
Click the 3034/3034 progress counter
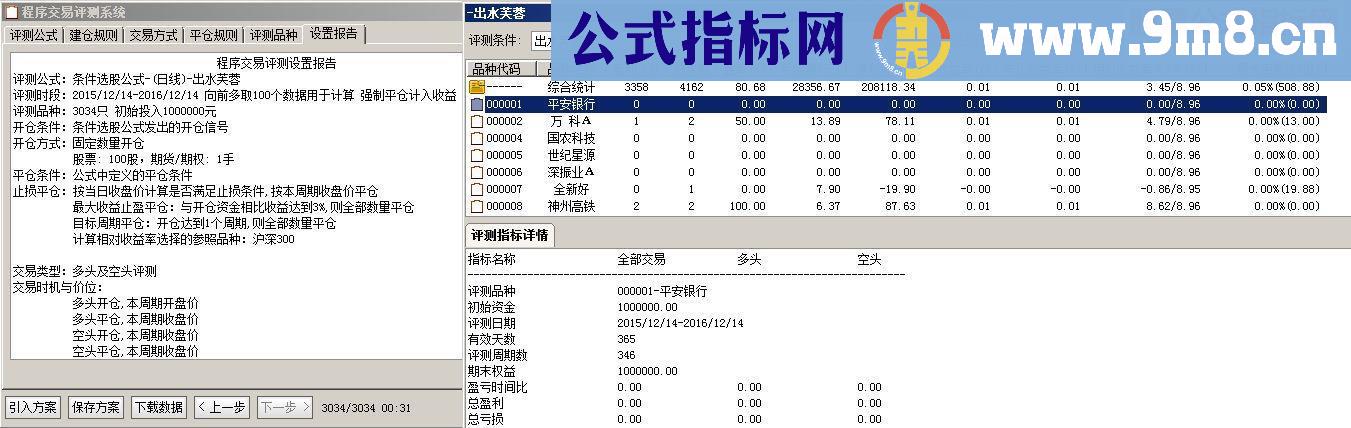pos(348,408)
